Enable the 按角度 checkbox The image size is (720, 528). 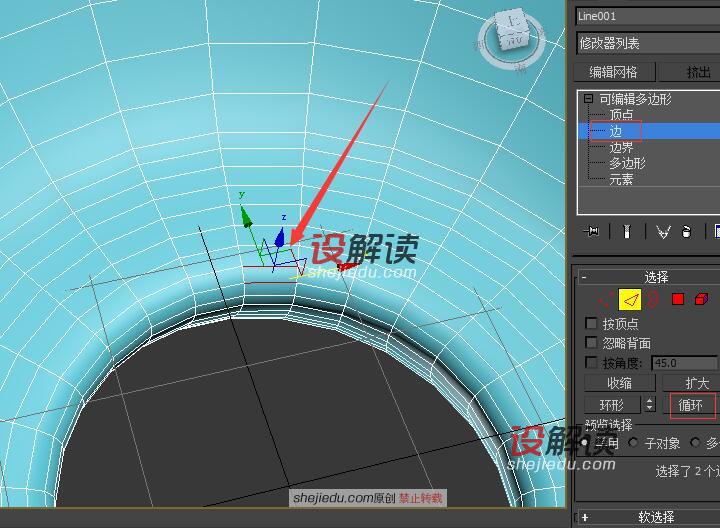pyautogui.click(x=591, y=363)
